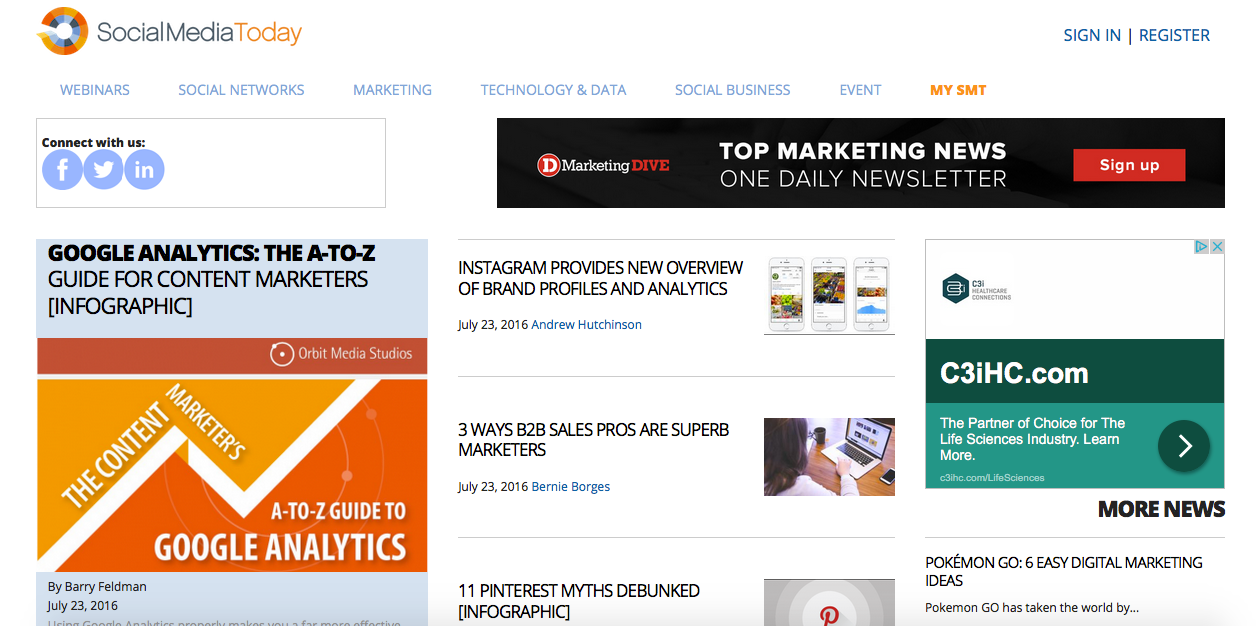This screenshot has height=626, width=1260.
Task: Click the C3i Healthcare Connections logo
Action: (x=977, y=289)
